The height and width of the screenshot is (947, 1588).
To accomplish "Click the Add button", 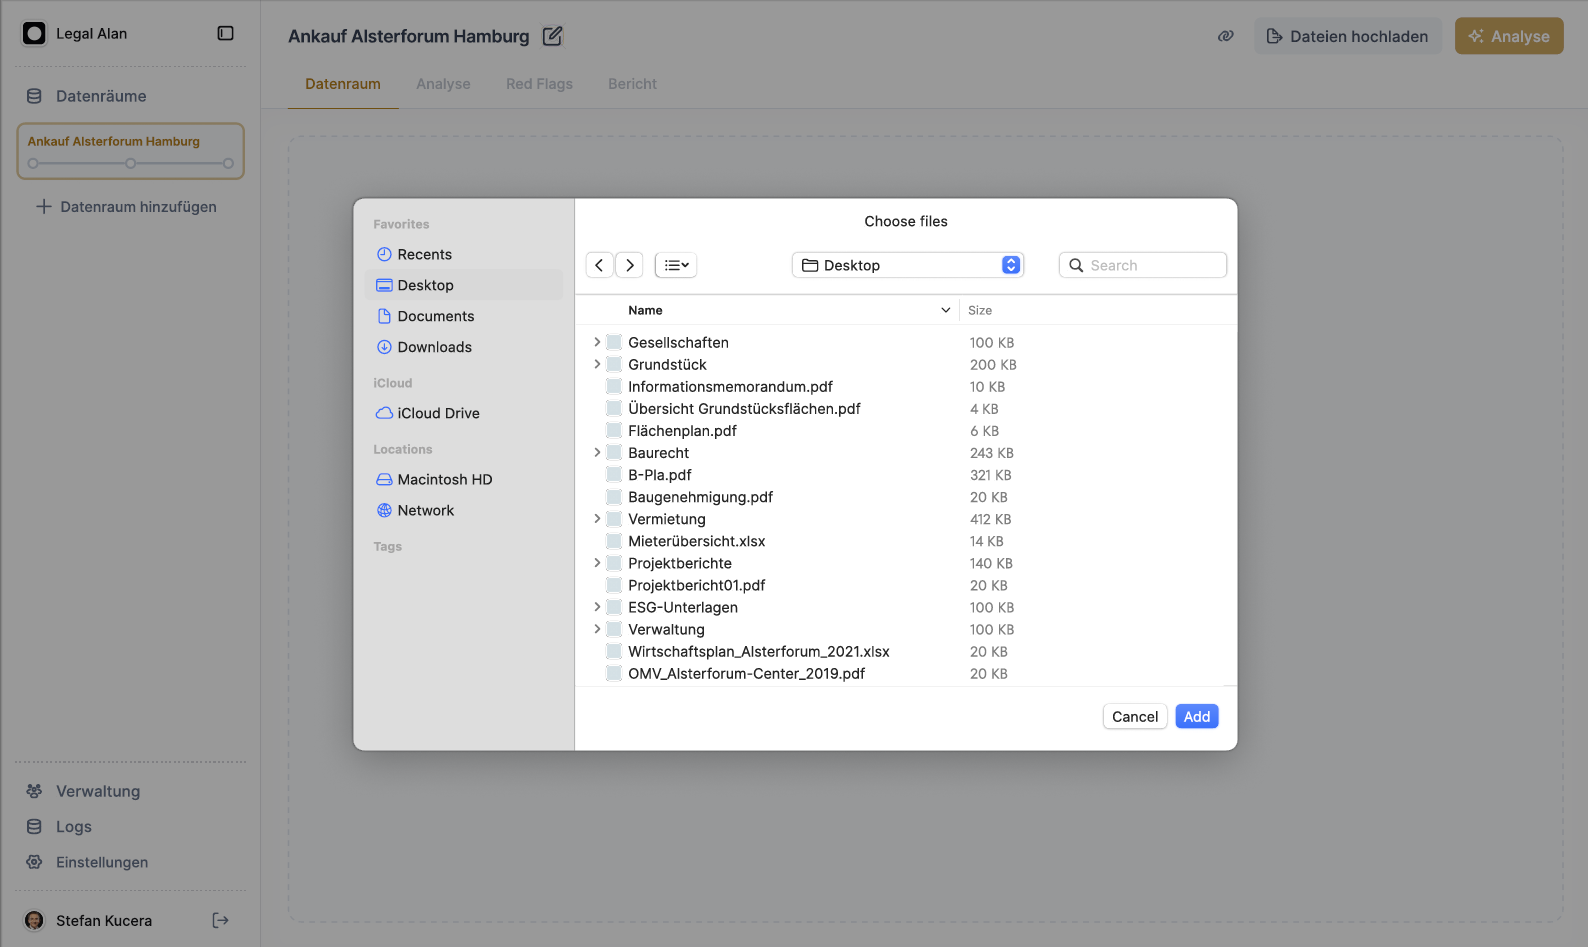I will (x=1196, y=717).
